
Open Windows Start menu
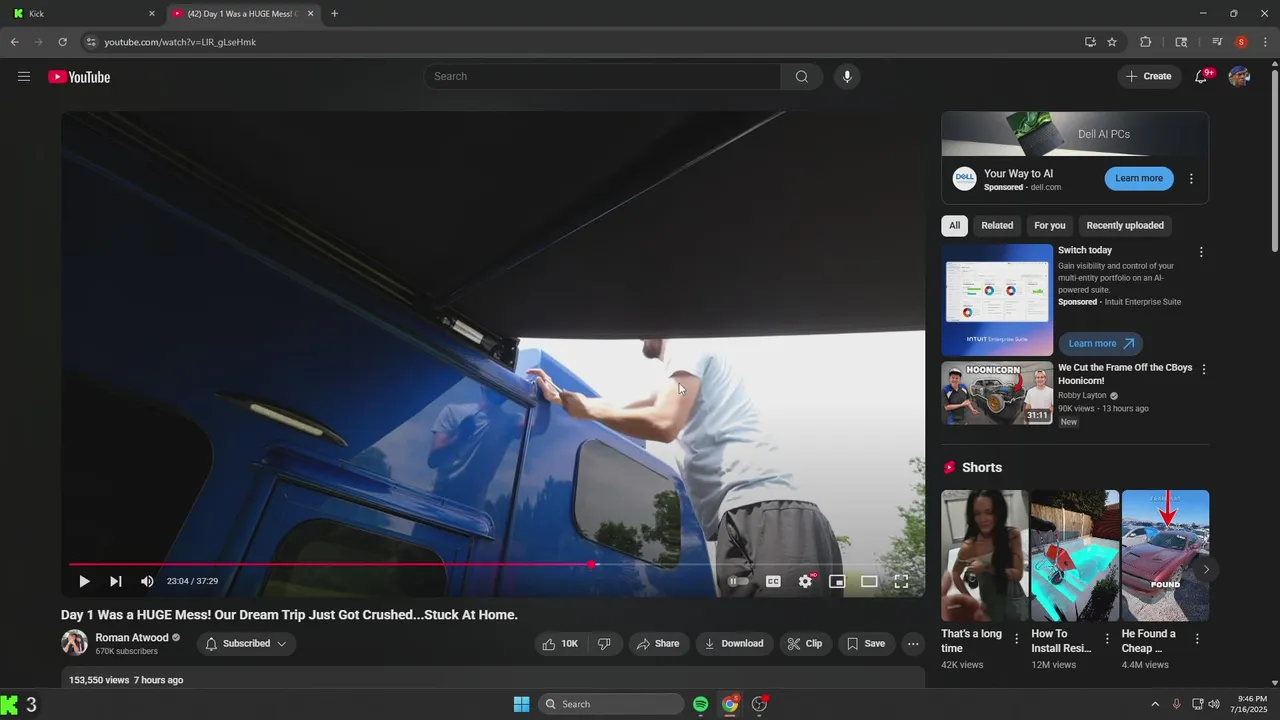tap(521, 704)
